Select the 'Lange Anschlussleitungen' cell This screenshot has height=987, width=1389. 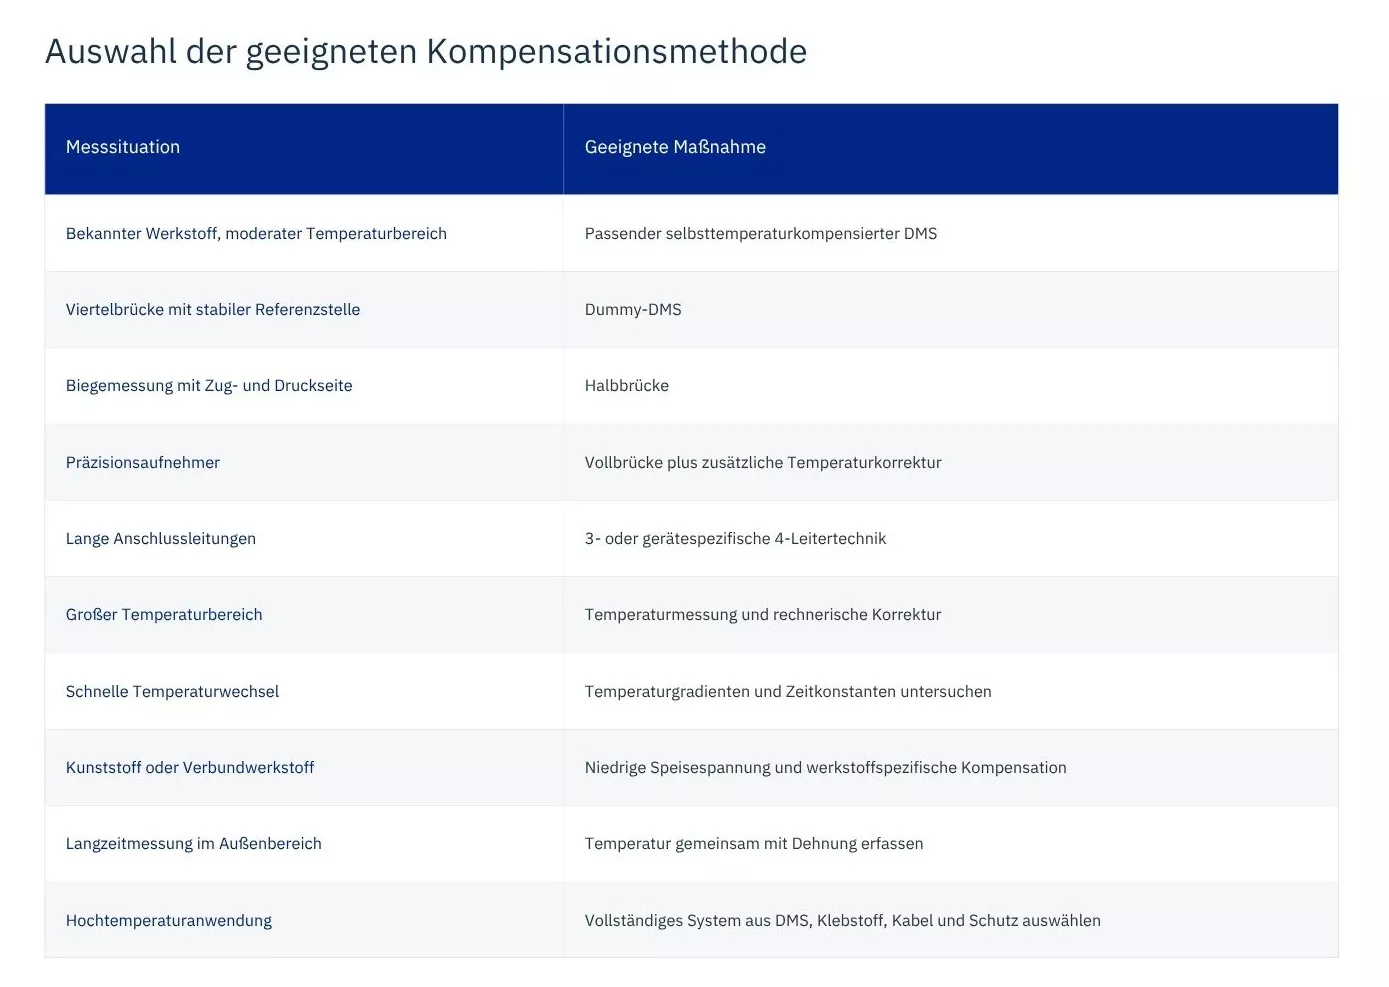[x=304, y=538]
